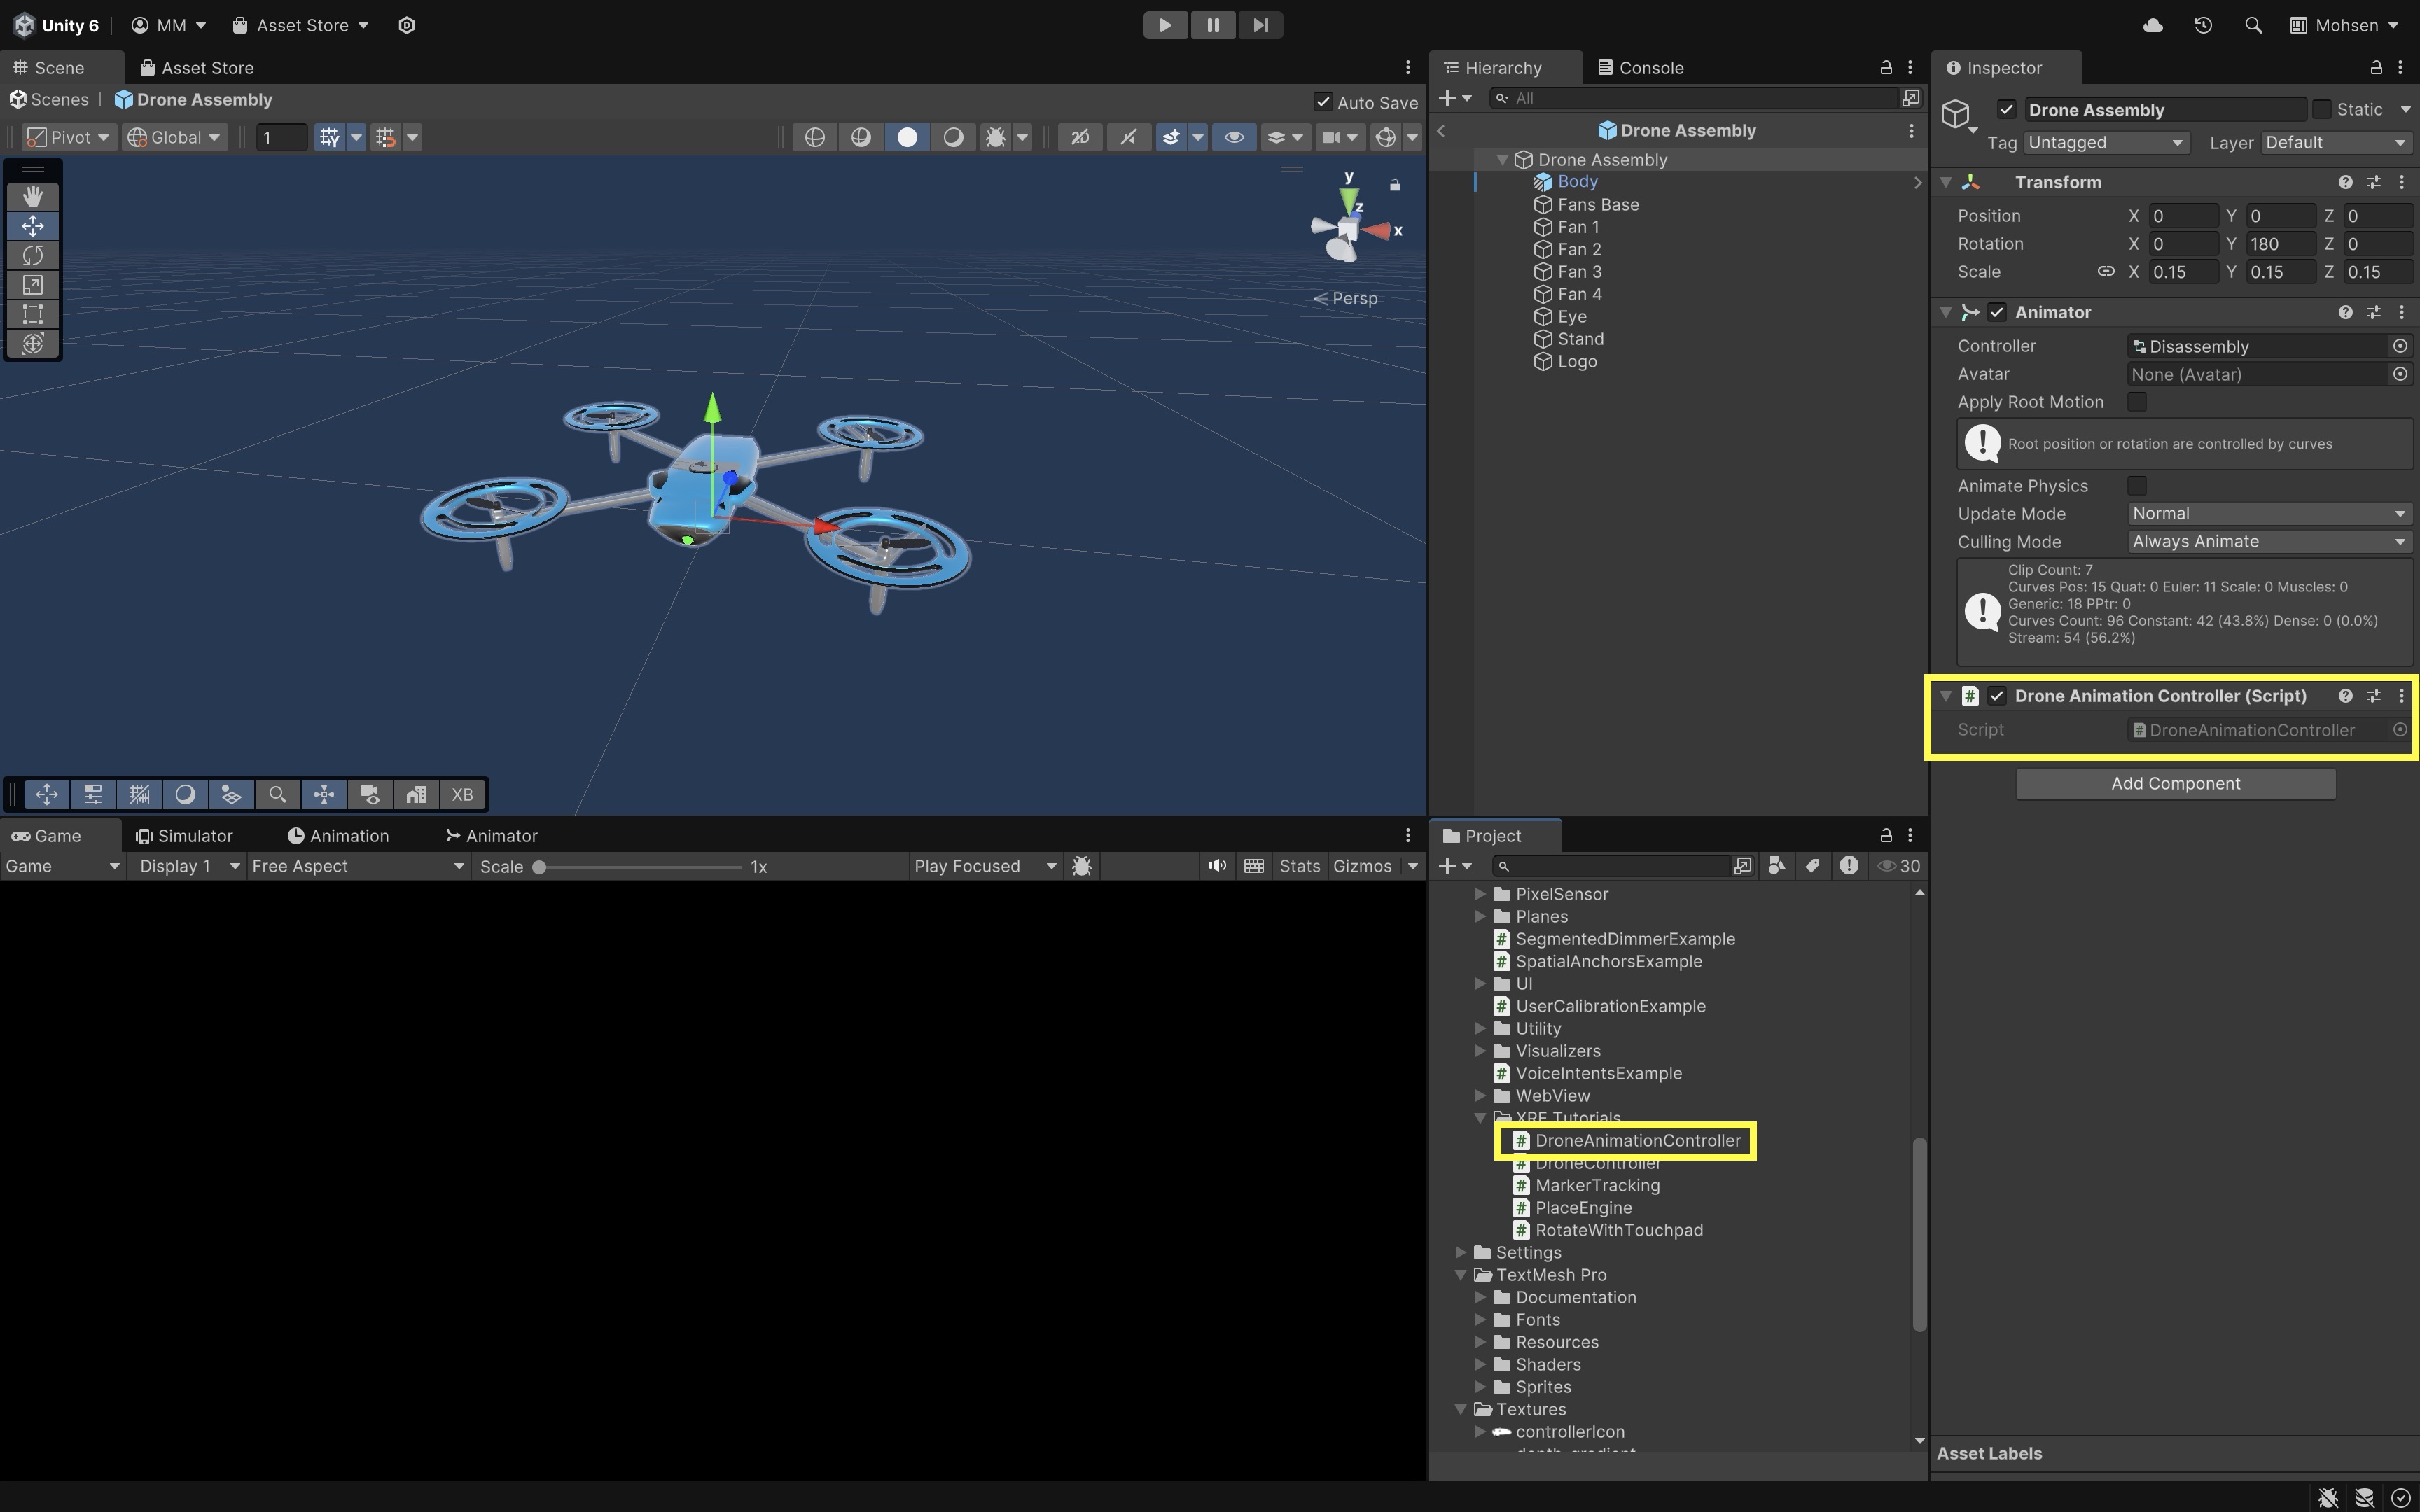Click the Add Component button
The width and height of the screenshot is (2420, 1512).
click(x=2175, y=784)
